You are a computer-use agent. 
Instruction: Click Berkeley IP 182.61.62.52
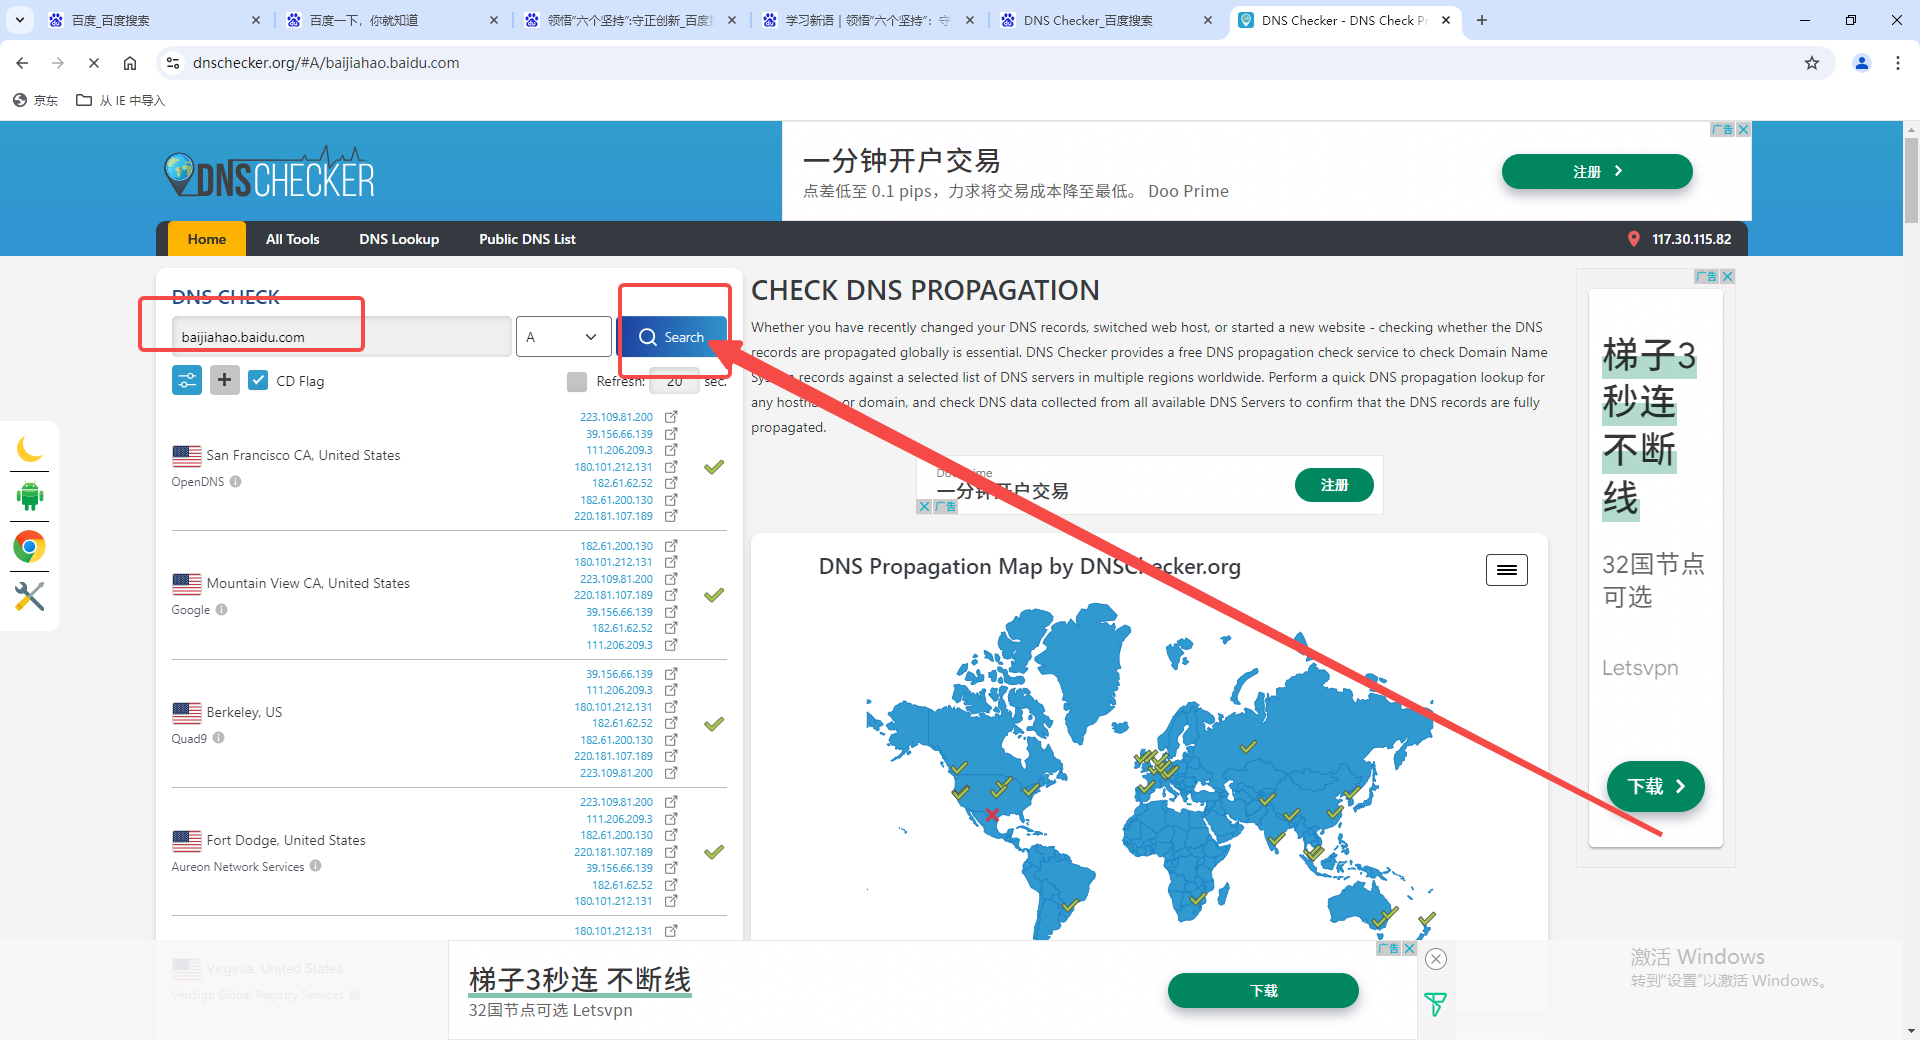(622, 723)
